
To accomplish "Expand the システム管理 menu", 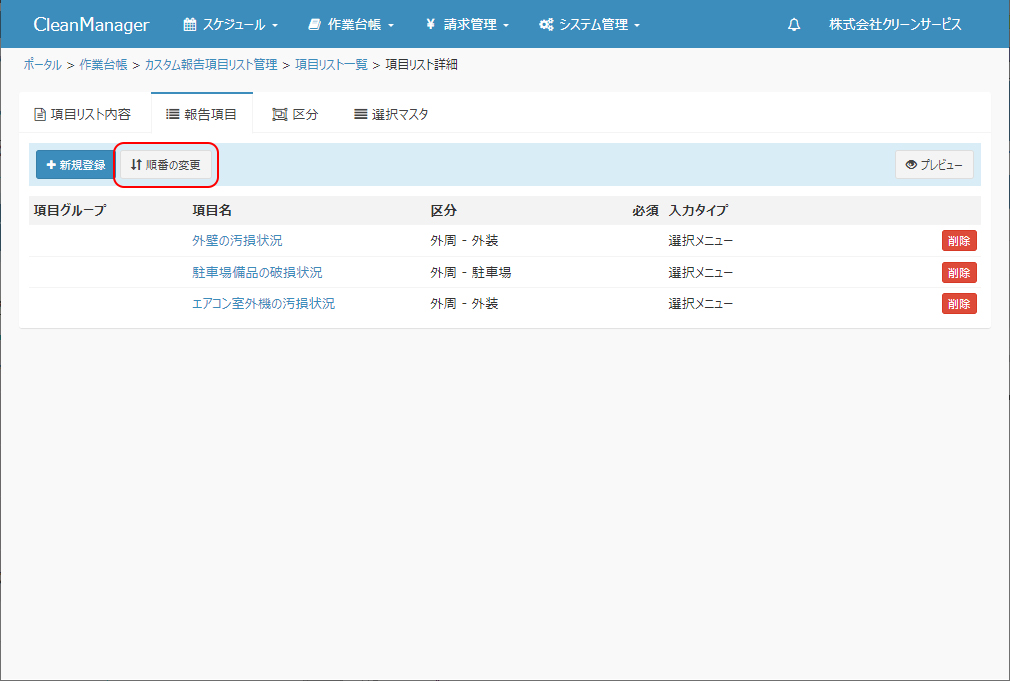I will click(x=589, y=25).
